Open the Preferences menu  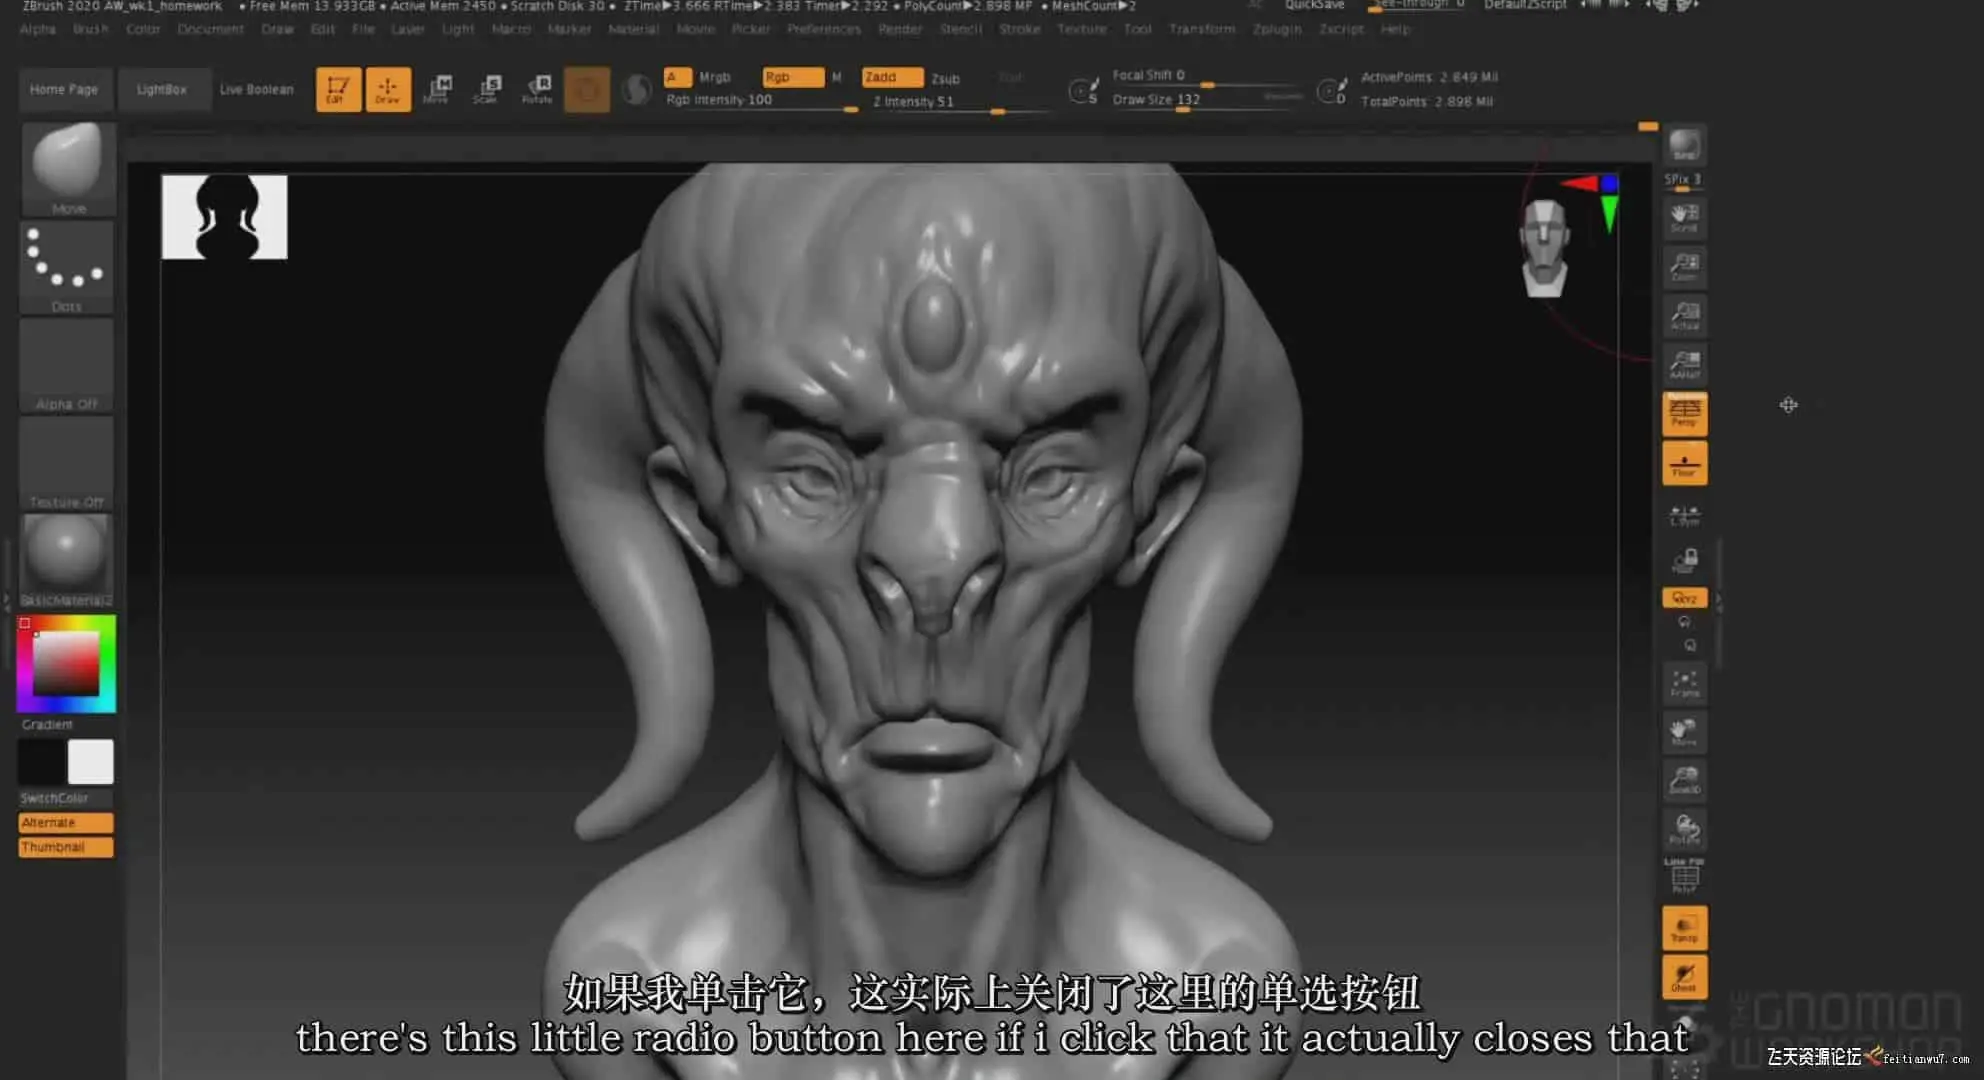click(823, 29)
